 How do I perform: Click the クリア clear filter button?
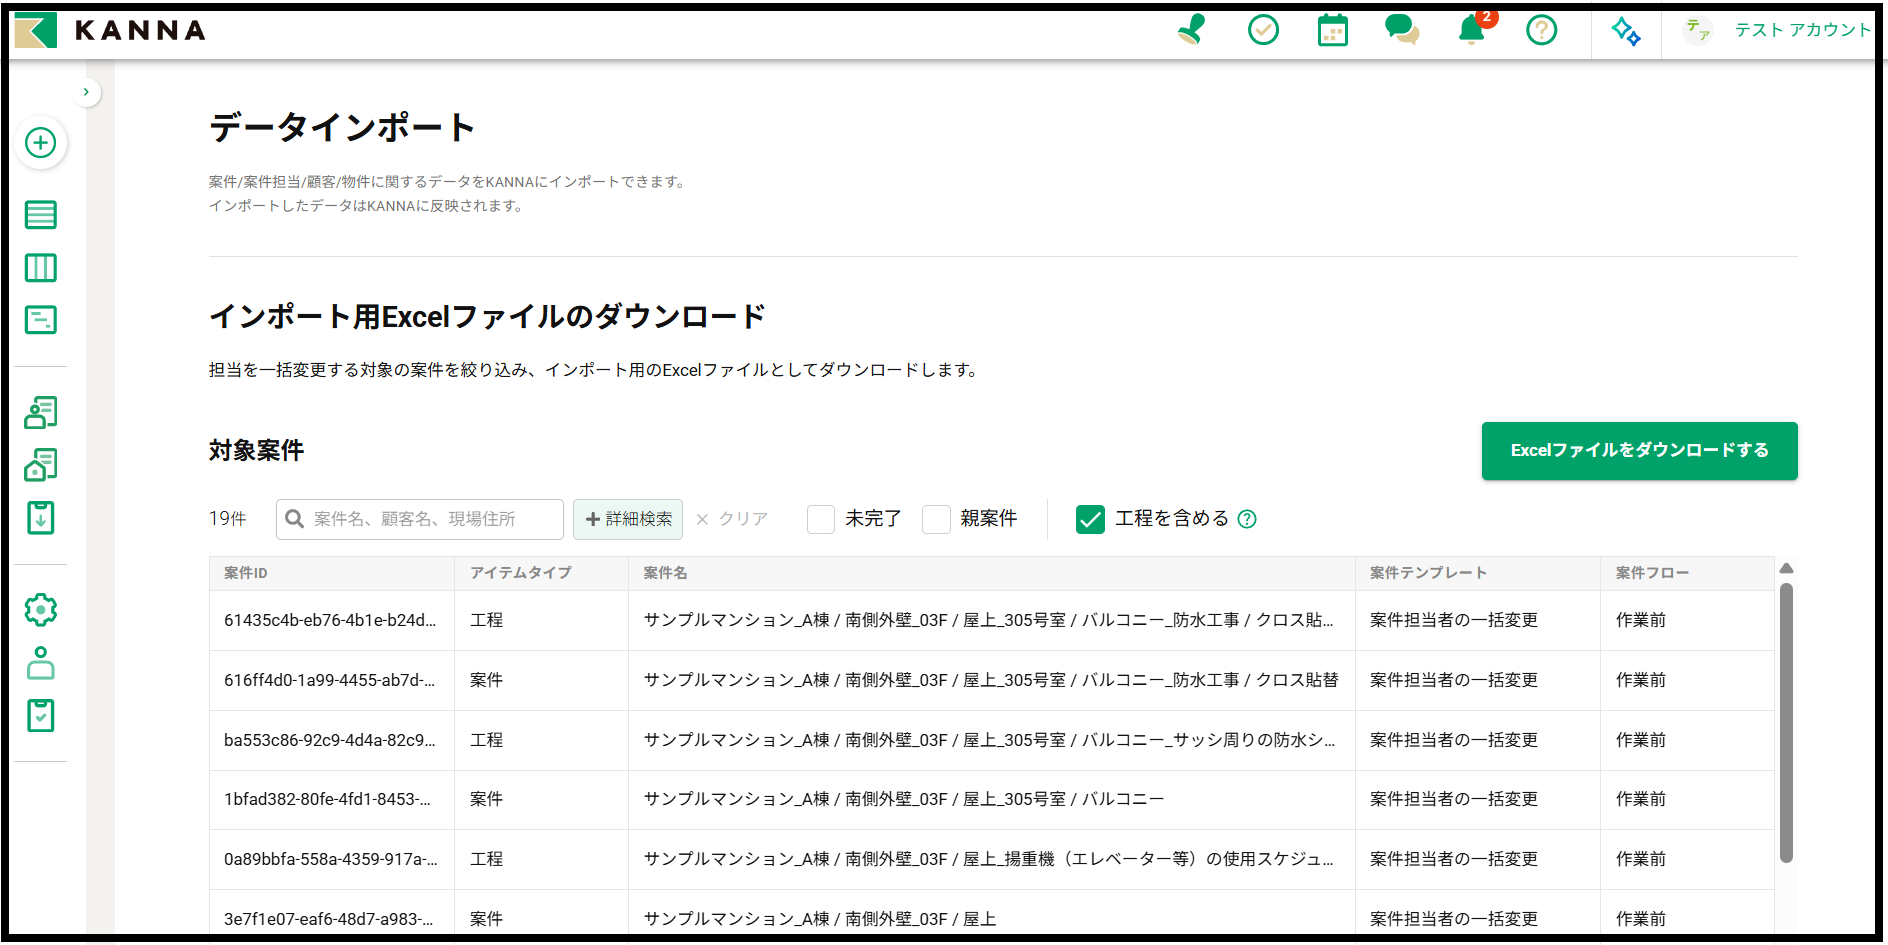[732, 519]
